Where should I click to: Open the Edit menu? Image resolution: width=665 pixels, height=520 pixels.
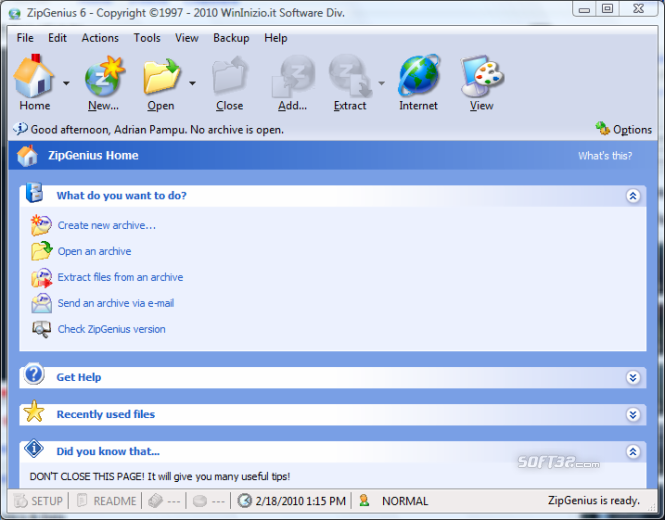[57, 38]
